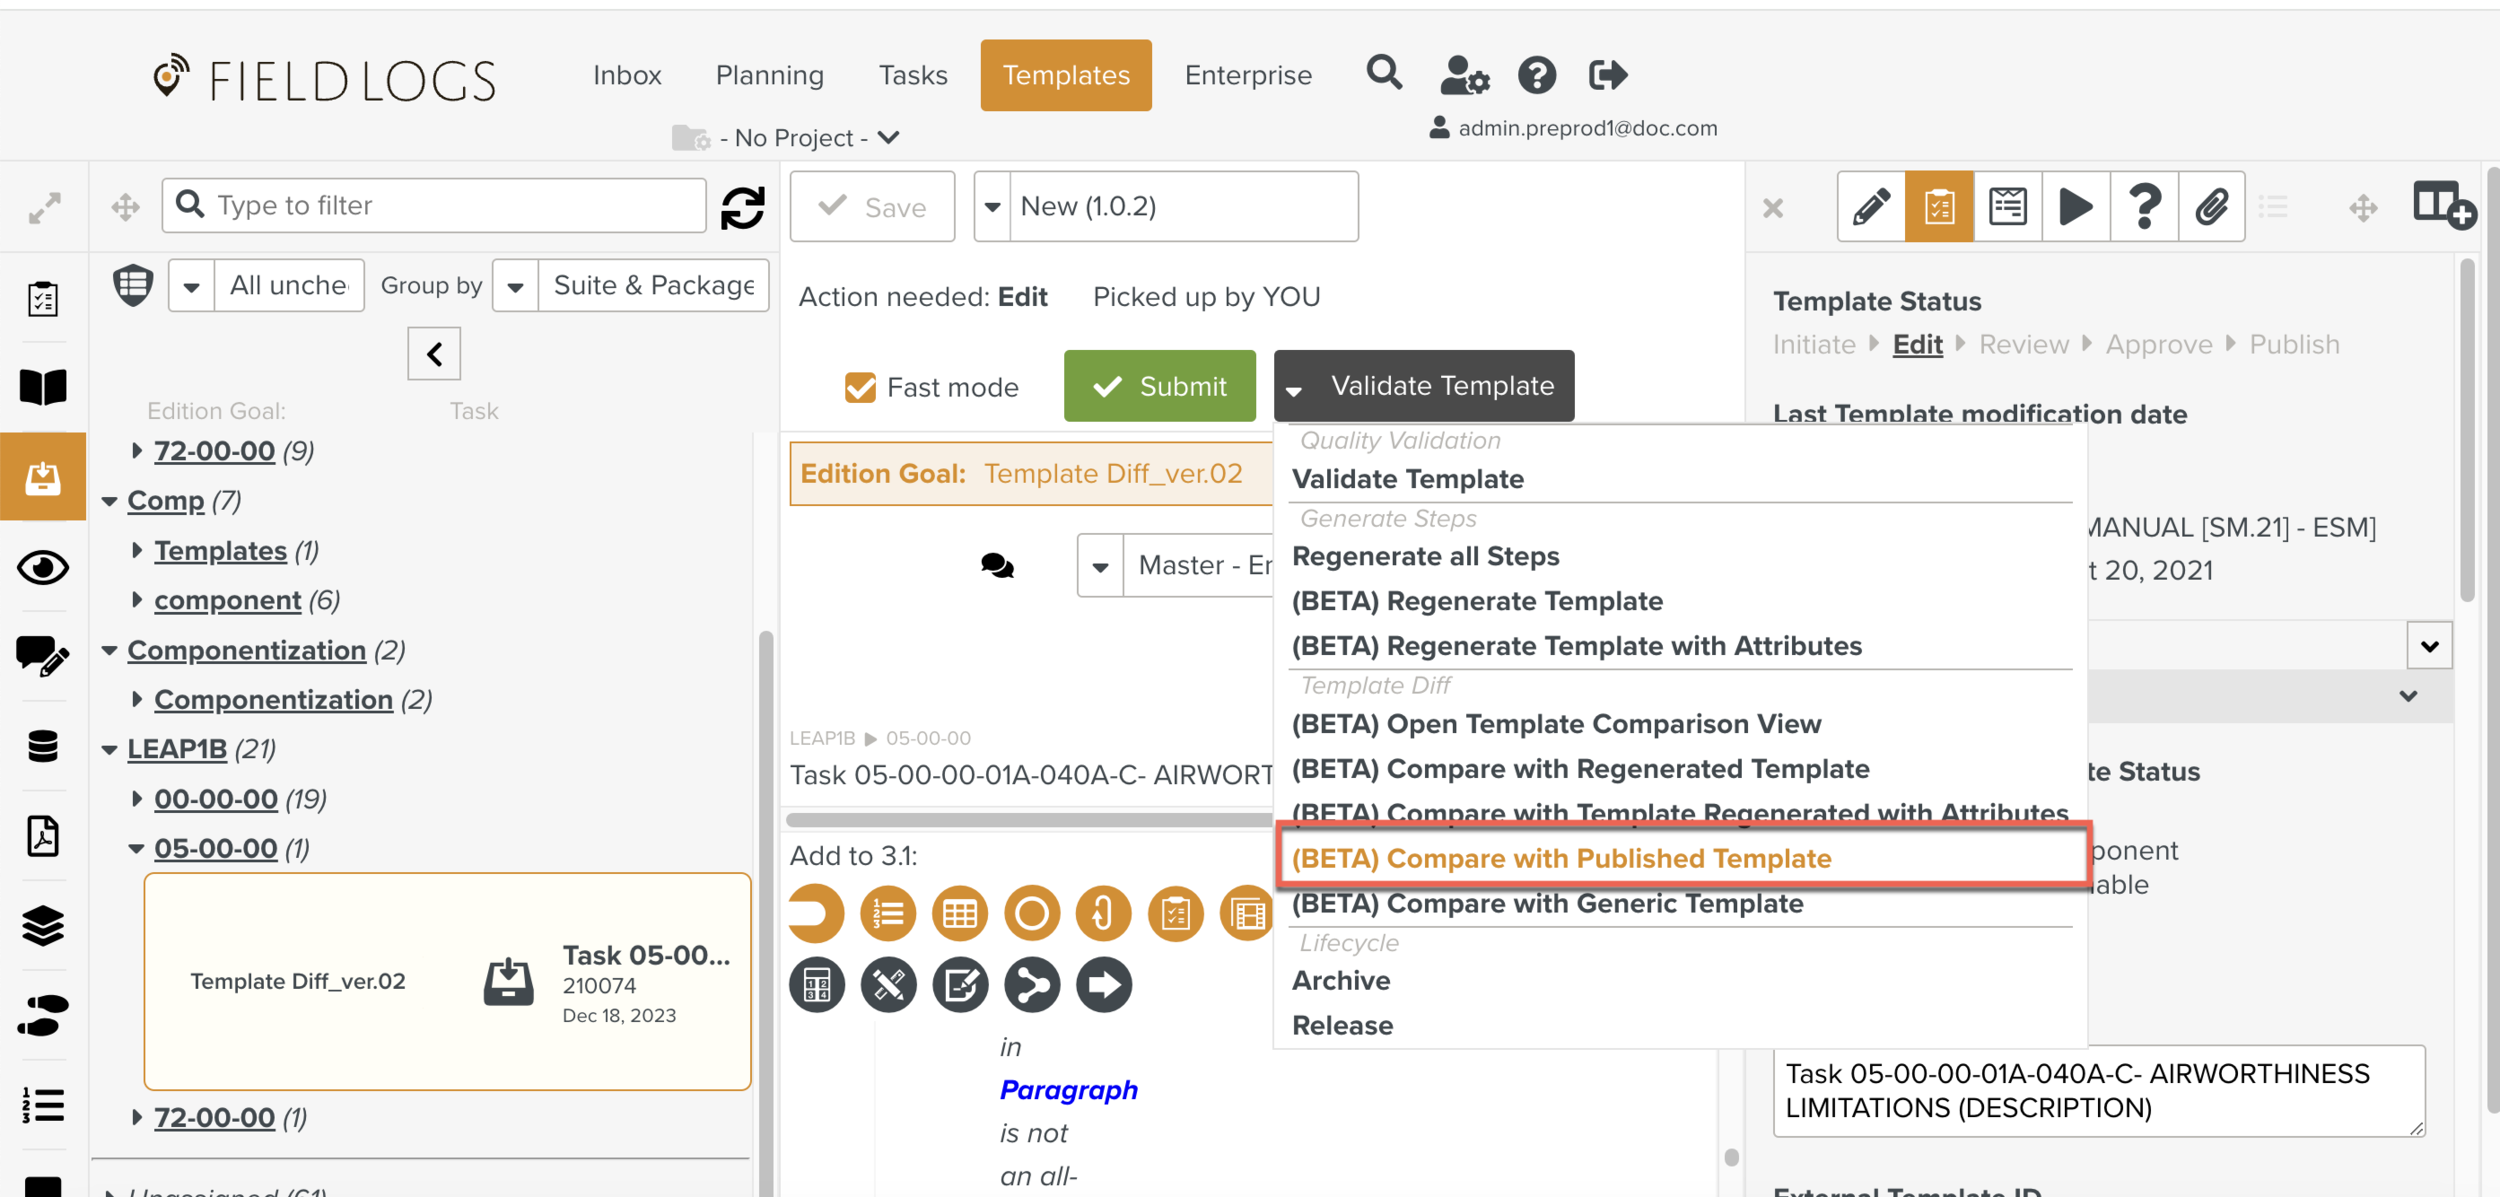
Task: Open the version dropdown showing New (1.0.2)
Action: pos(992,206)
